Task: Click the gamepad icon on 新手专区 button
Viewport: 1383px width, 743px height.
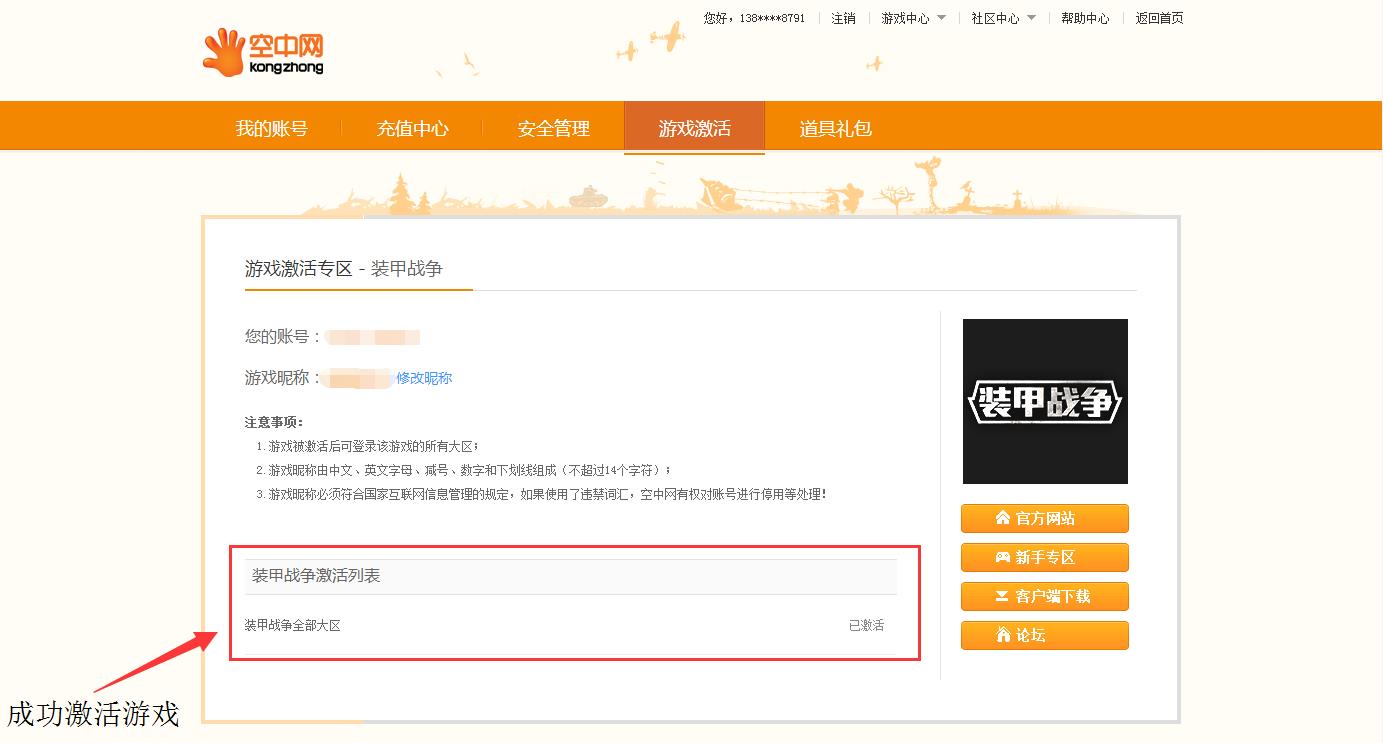Action: 1002,557
